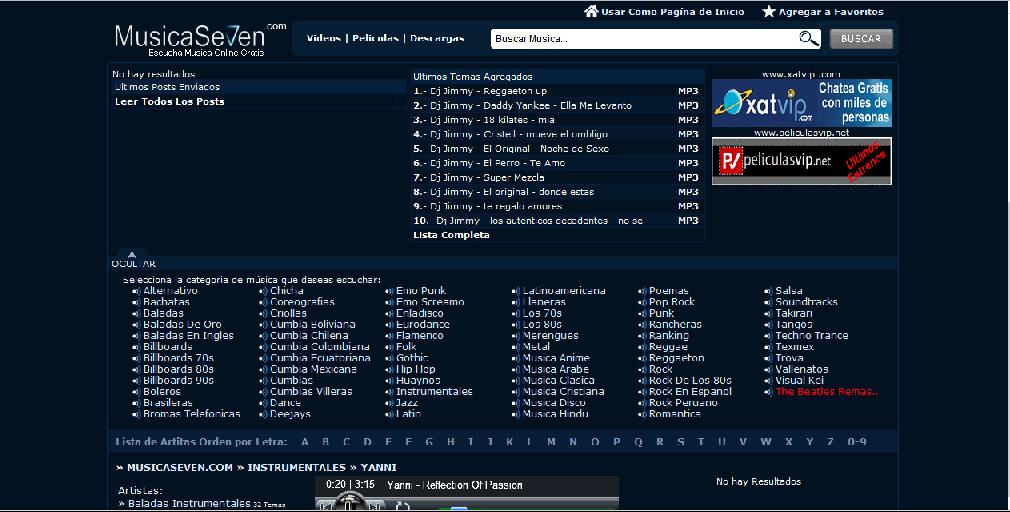Open the Soundtracks category
This screenshot has width=1010, height=512.
806,301
